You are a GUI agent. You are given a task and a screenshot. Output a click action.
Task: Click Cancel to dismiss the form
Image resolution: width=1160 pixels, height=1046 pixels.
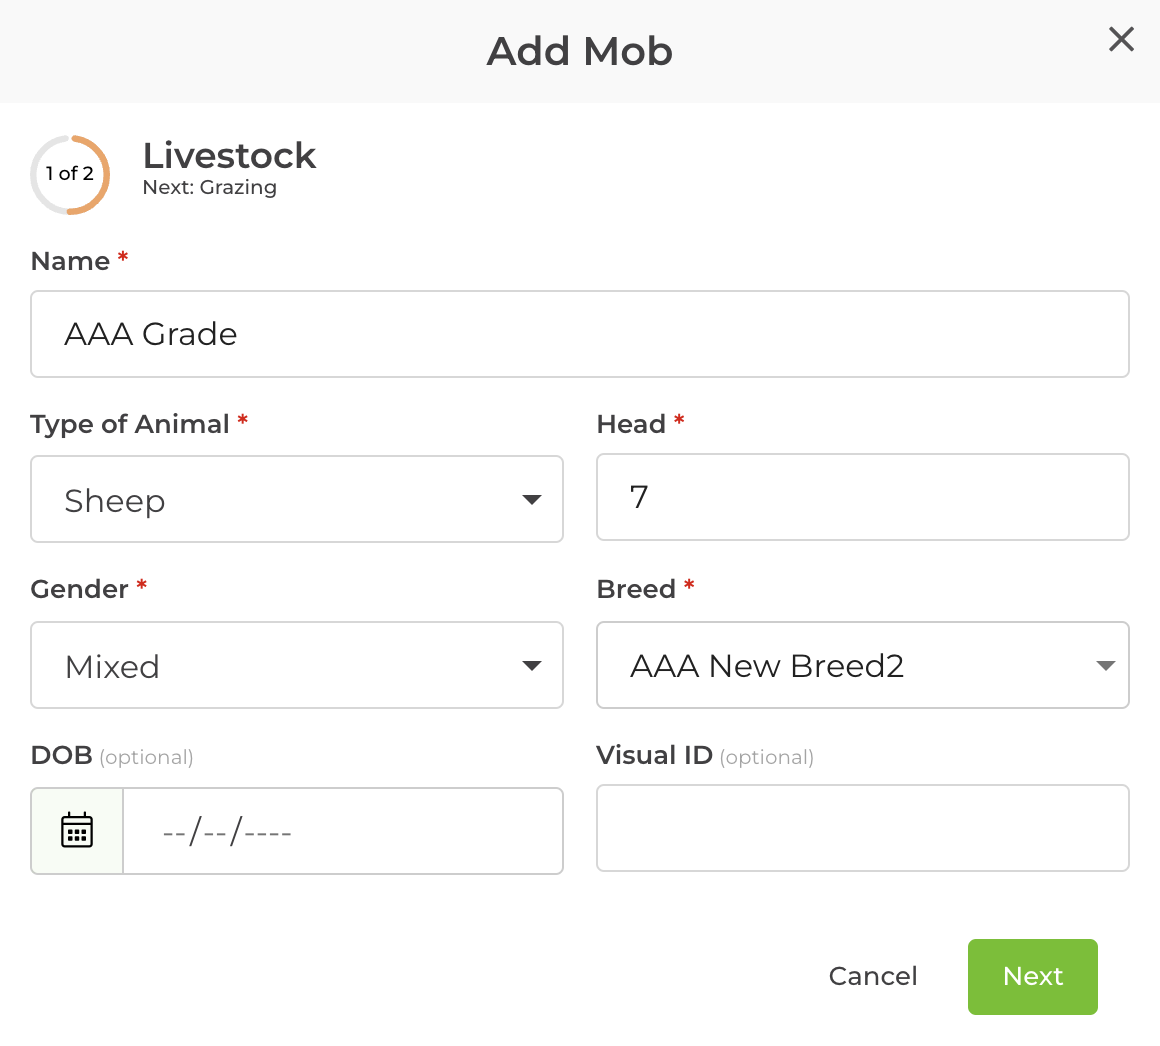tap(872, 977)
